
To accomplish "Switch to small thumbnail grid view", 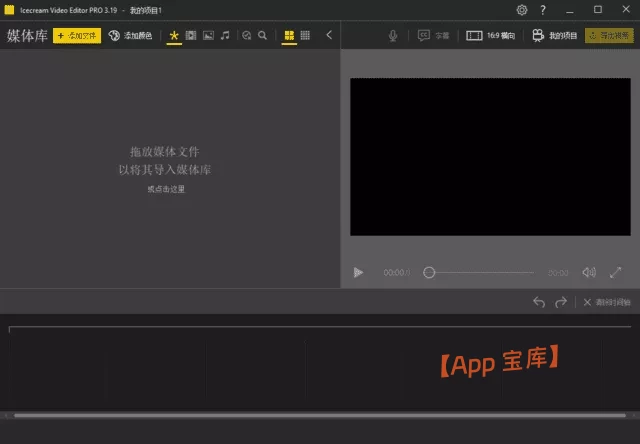I will (x=305, y=36).
